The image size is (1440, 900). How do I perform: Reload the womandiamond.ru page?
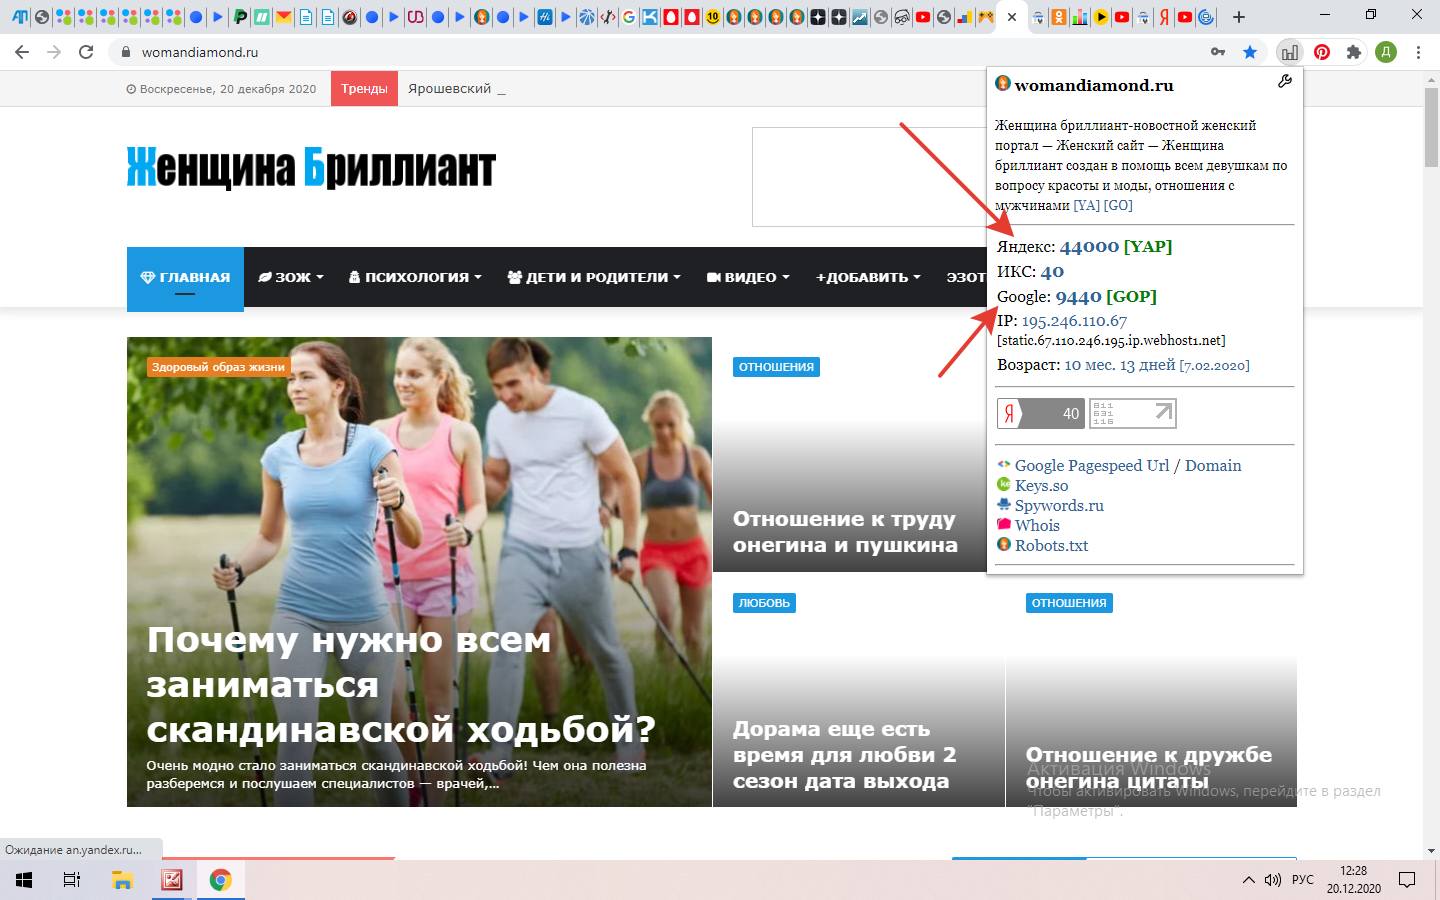pos(86,52)
